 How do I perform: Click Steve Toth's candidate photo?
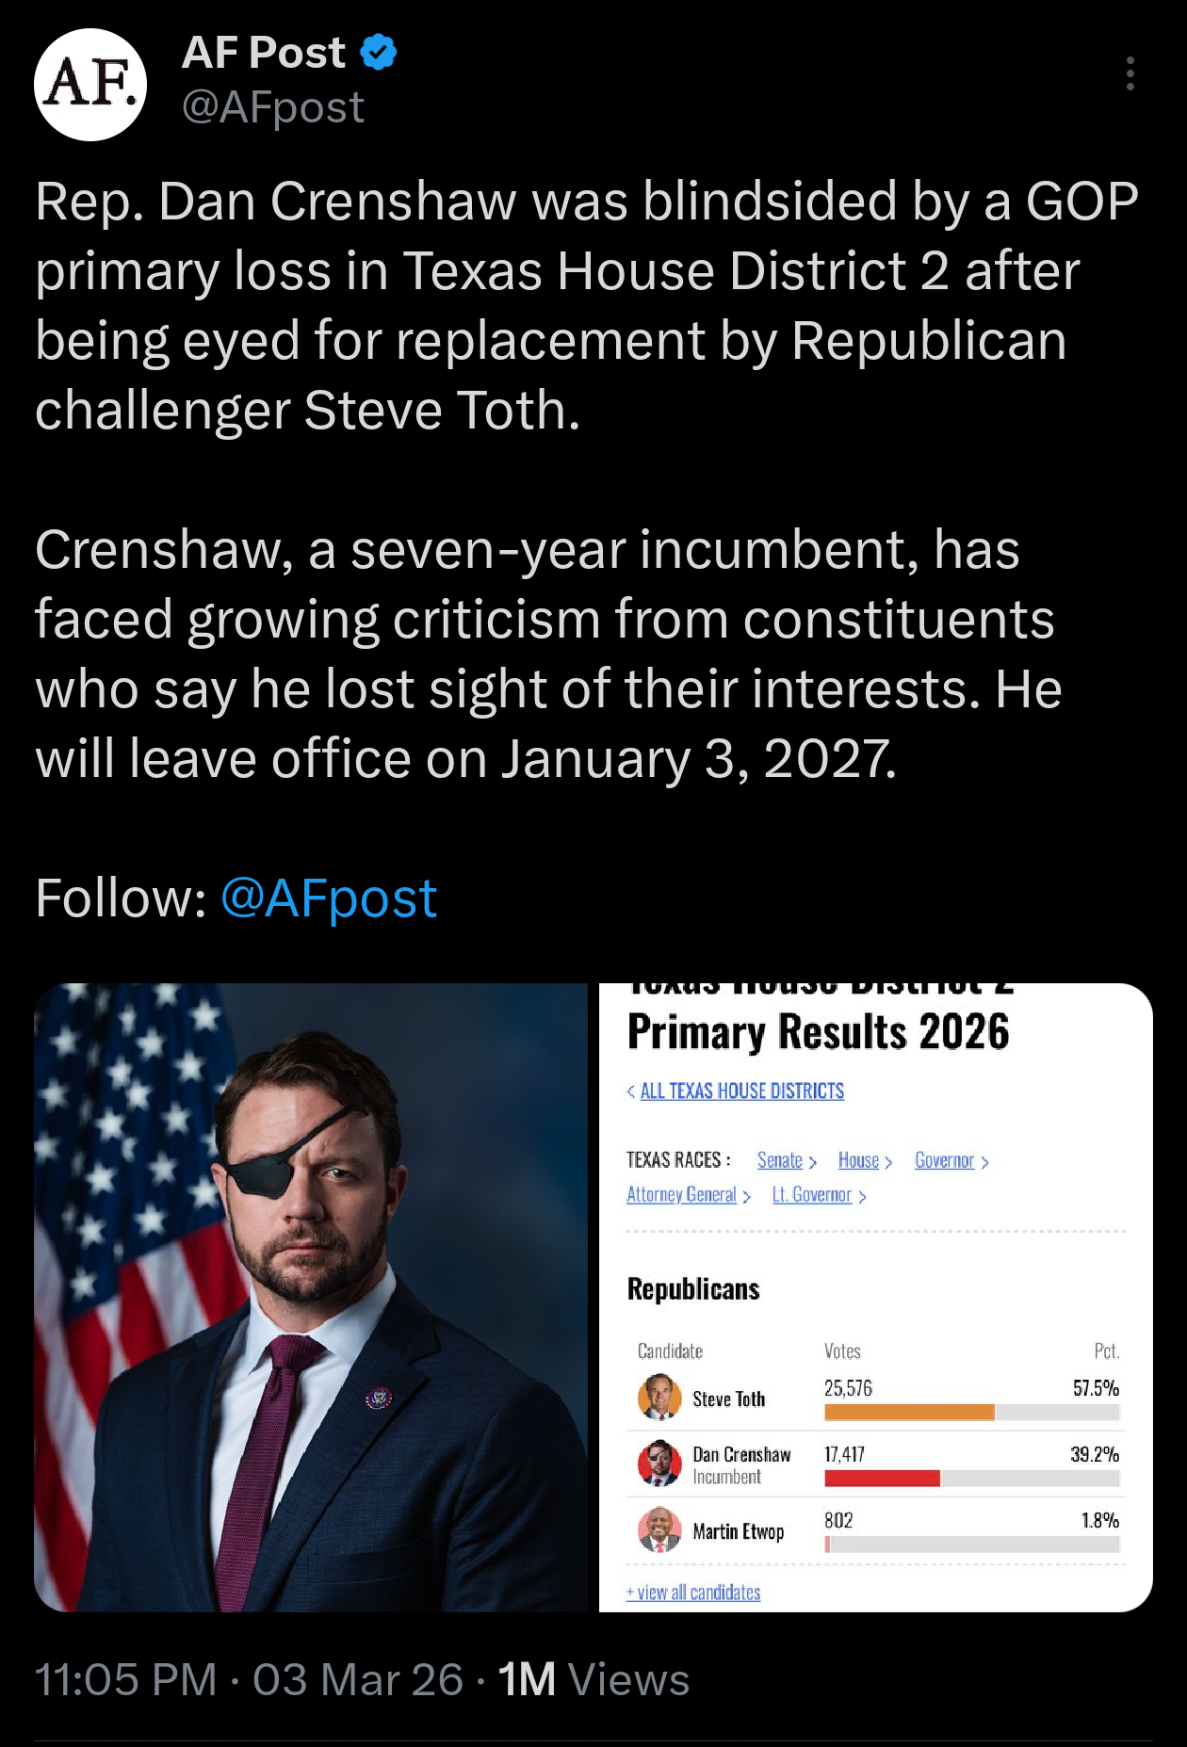(x=659, y=1397)
